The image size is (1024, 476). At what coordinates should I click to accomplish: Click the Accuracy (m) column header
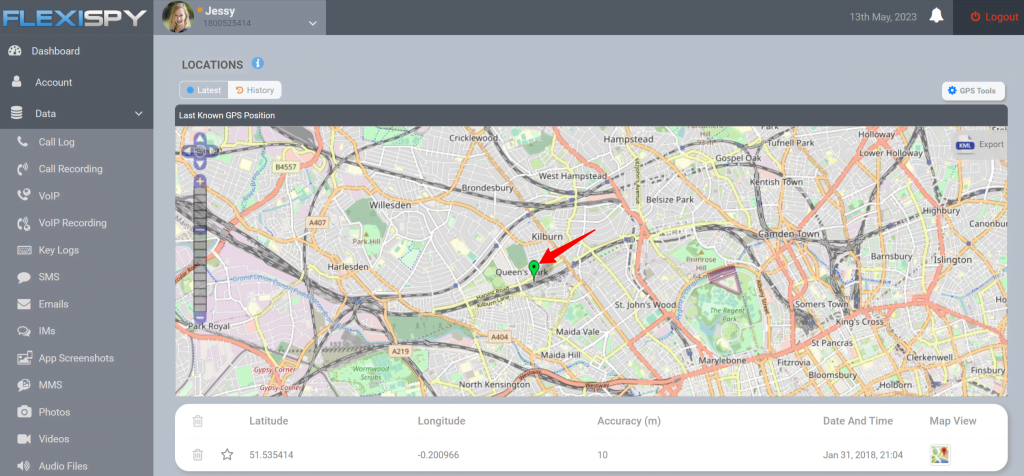point(629,421)
